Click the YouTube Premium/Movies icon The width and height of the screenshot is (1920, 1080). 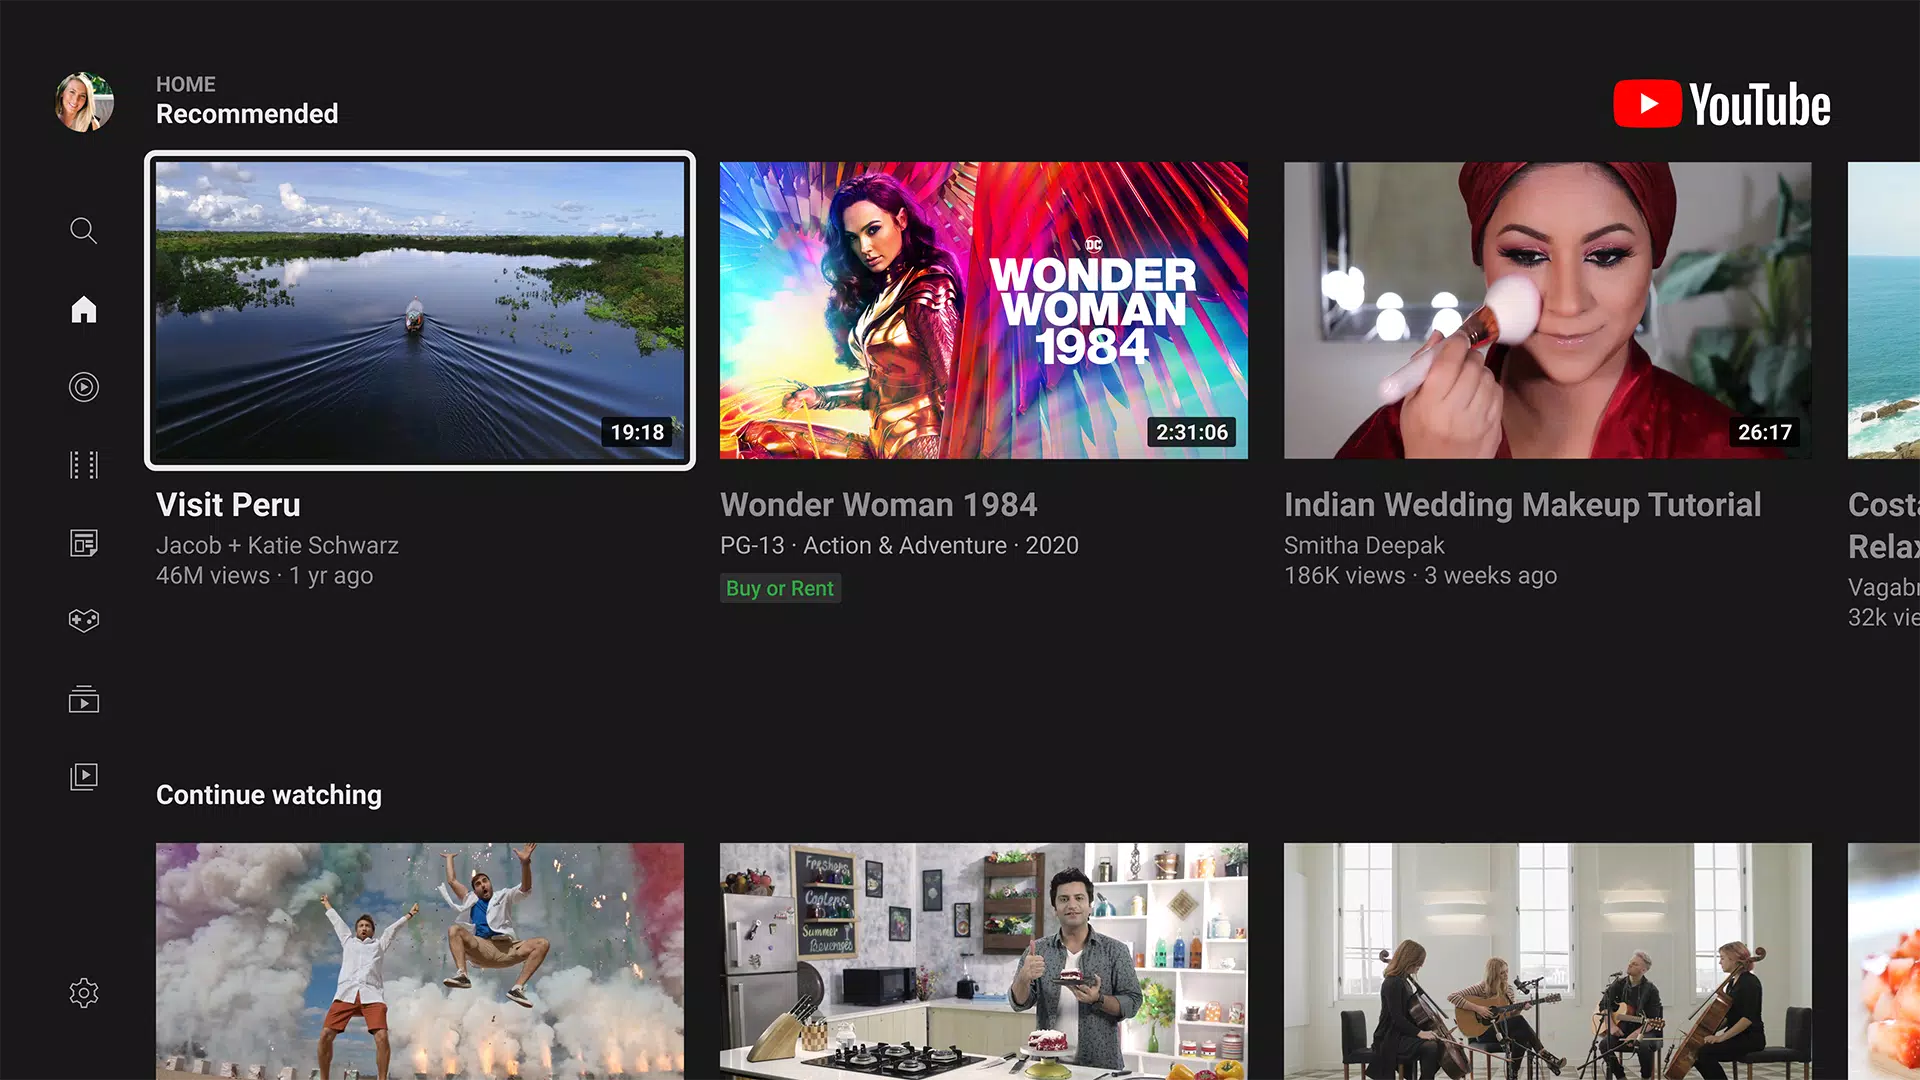tap(83, 464)
